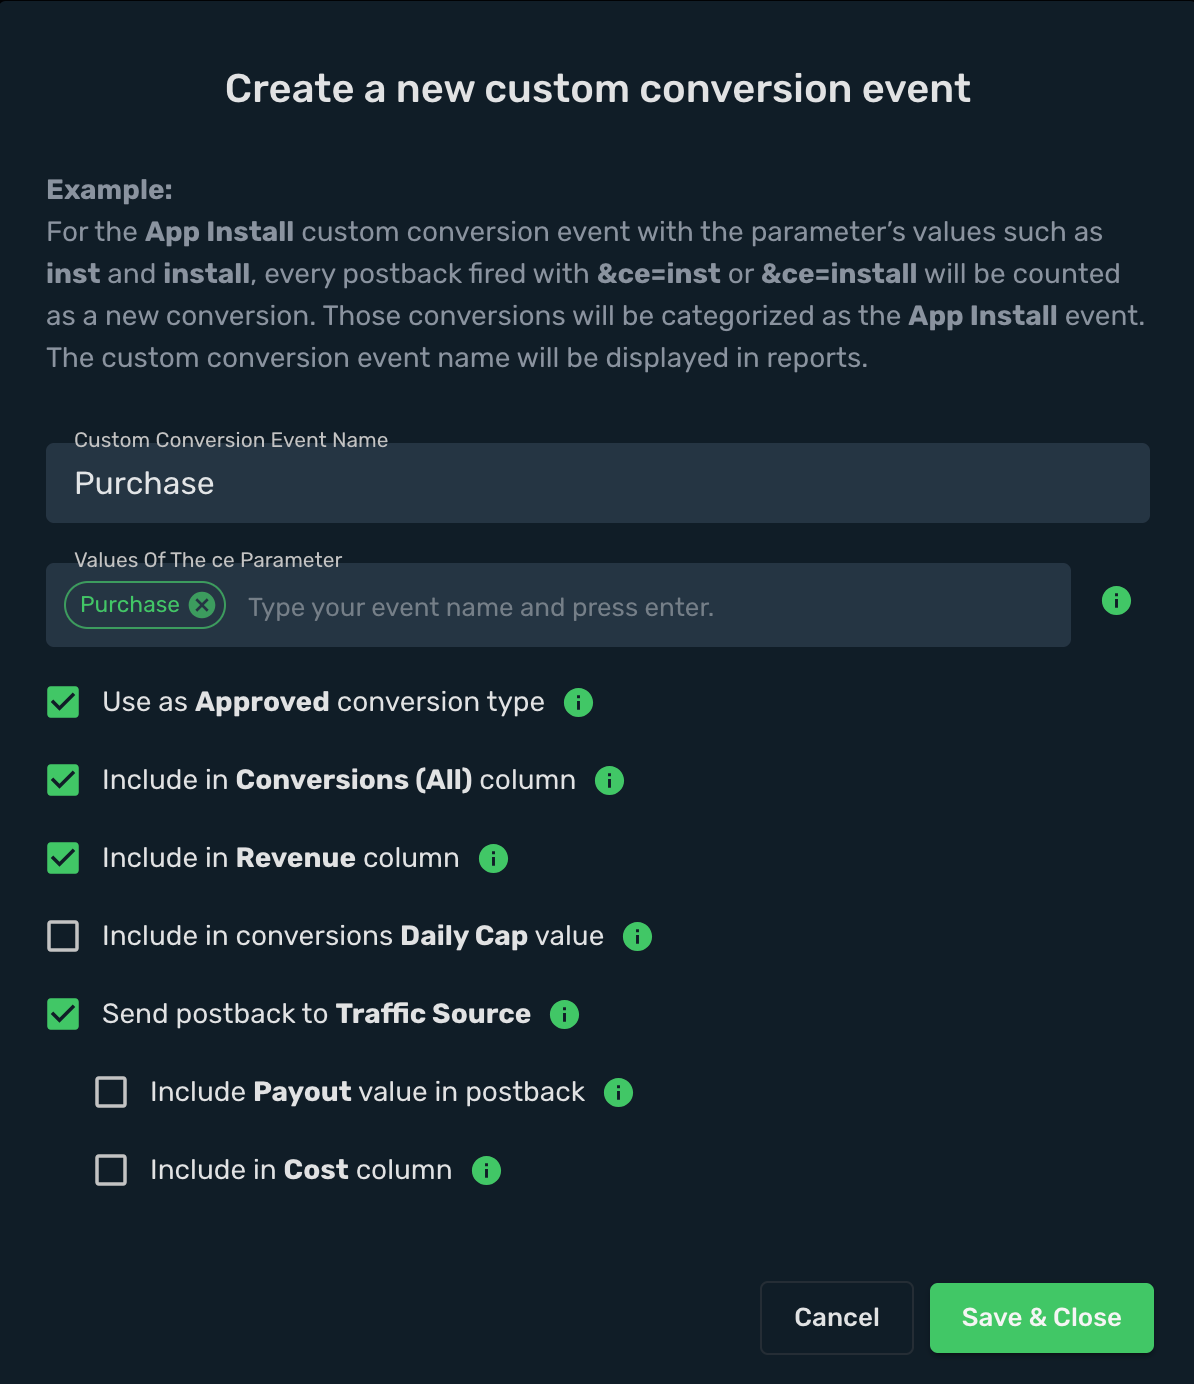Click info icon for Traffic Source postback
The width and height of the screenshot is (1194, 1384).
pos(564,1015)
